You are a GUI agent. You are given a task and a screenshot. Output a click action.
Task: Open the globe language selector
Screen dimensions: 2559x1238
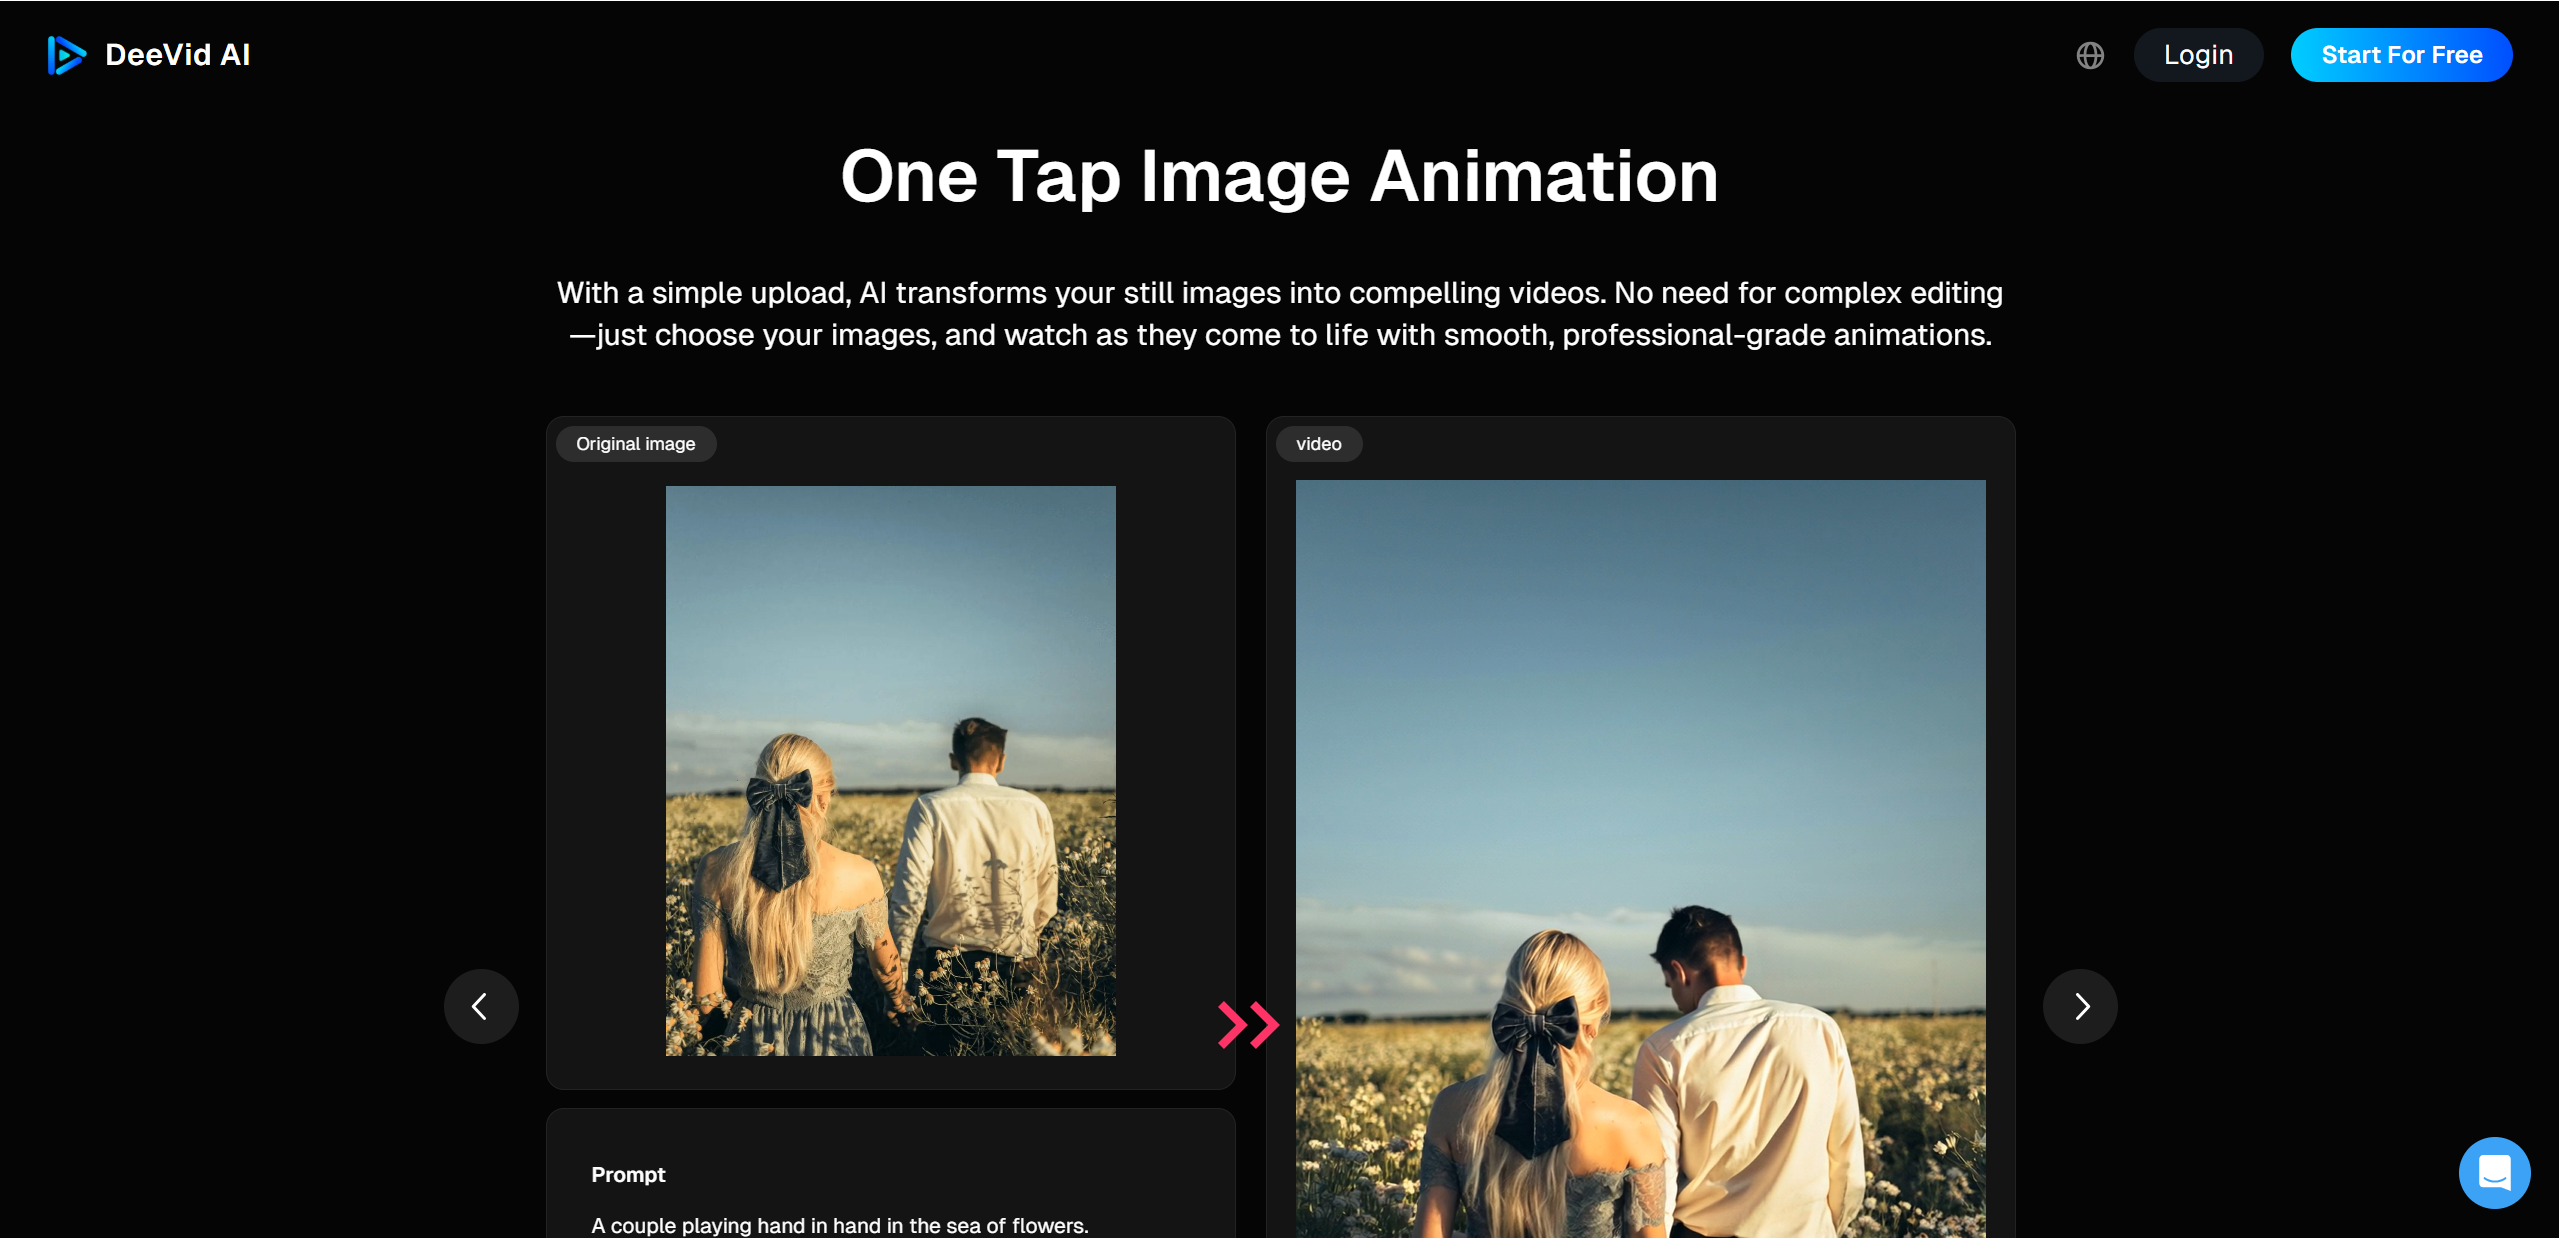pyautogui.click(x=2089, y=55)
